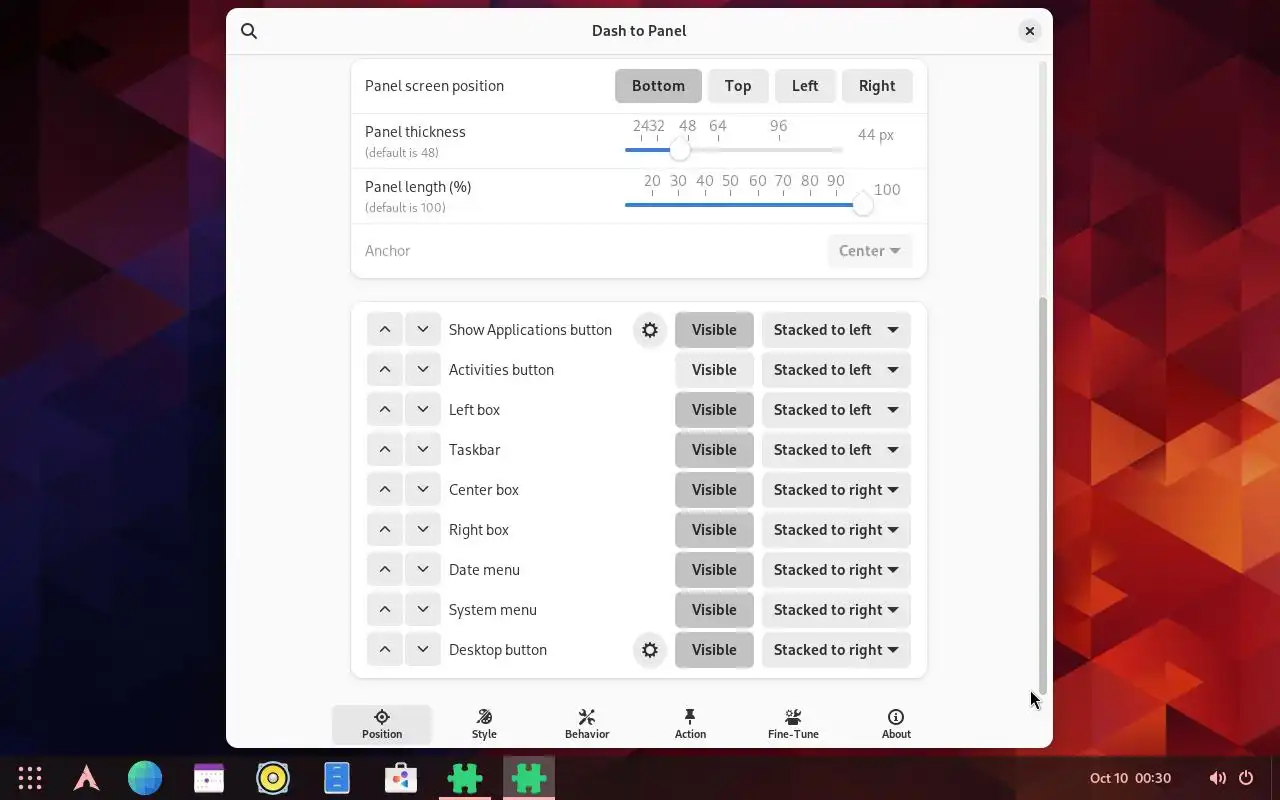Move Show Applications button down

[x=423, y=330]
